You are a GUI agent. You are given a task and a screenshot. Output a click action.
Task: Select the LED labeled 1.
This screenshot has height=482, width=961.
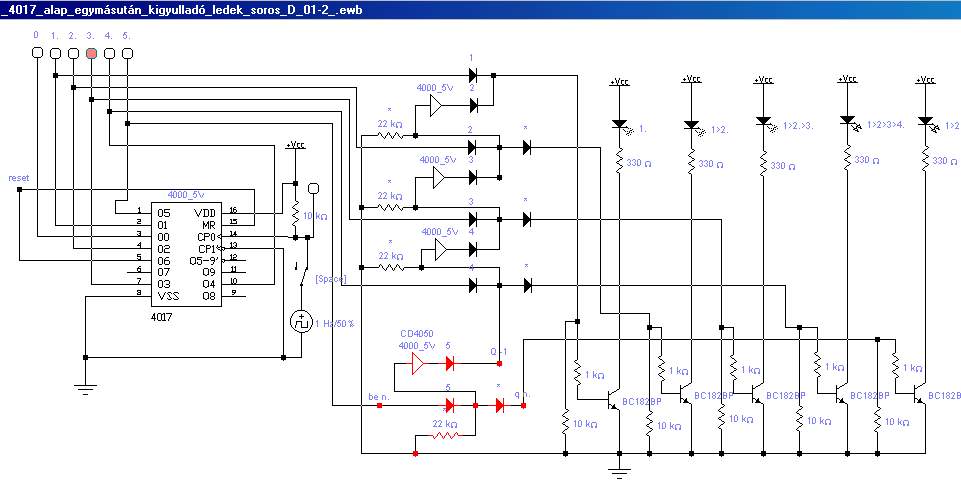tap(619, 124)
